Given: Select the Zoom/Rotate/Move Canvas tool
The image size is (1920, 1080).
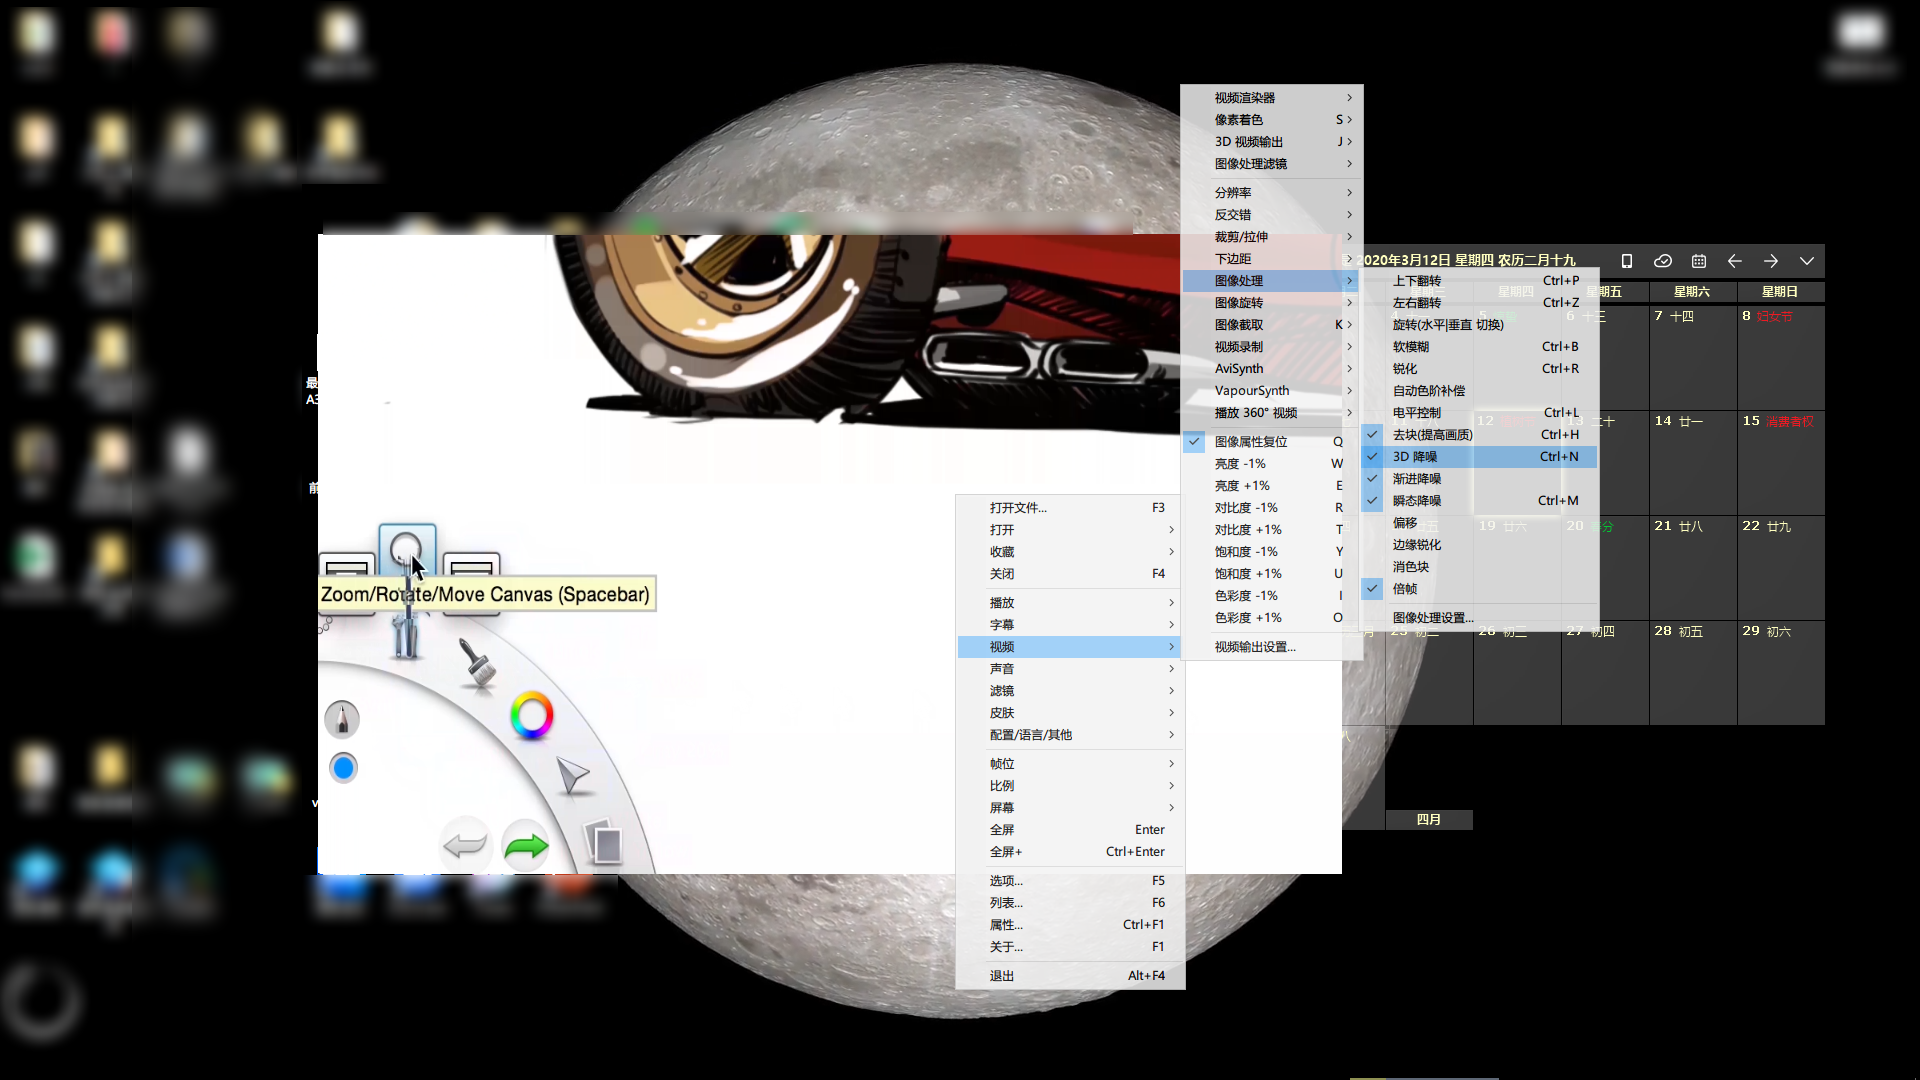Looking at the screenshot, I should pyautogui.click(x=407, y=549).
